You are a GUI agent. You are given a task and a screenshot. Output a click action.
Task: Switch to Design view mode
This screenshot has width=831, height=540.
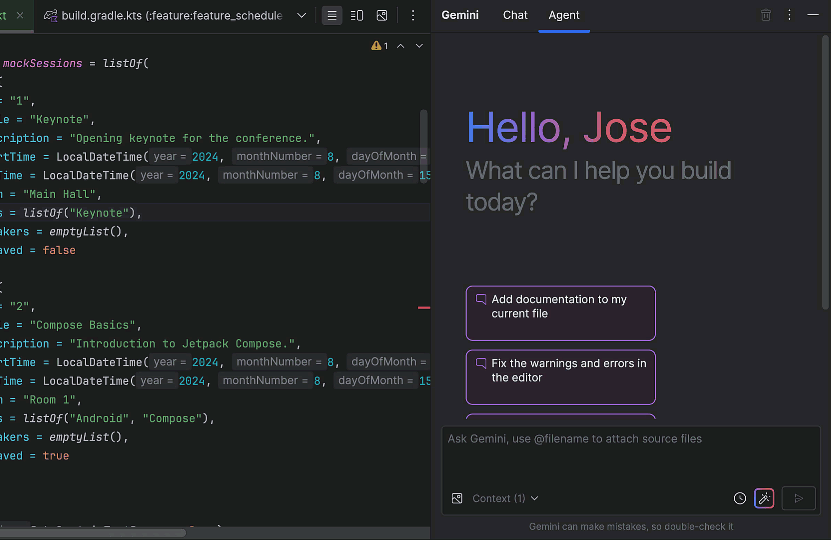[x=382, y=15]
